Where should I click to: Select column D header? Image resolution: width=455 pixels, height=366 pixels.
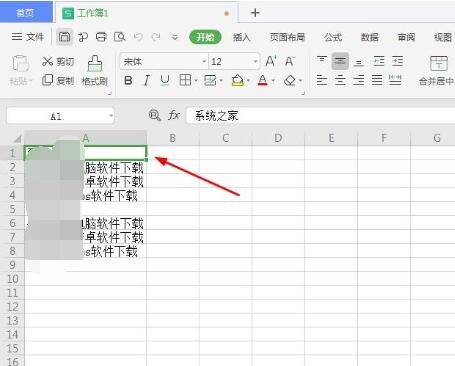278,138
